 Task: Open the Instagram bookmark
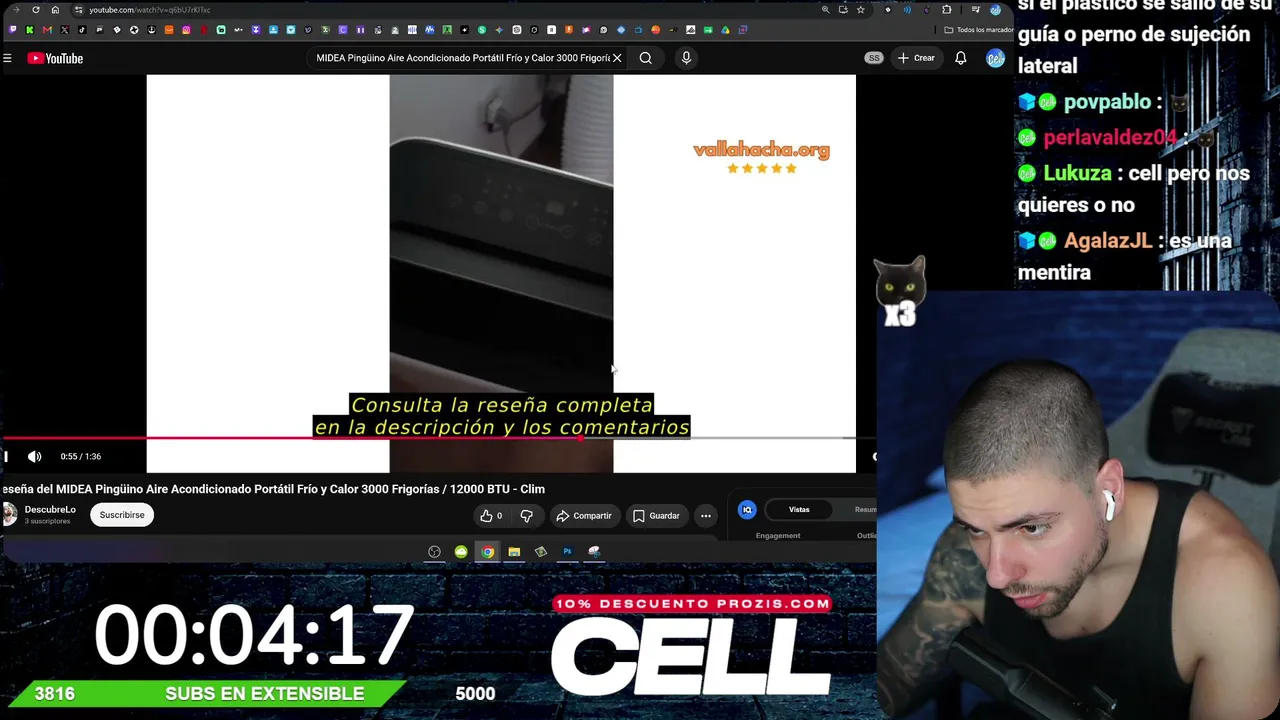tap(186, 30)
